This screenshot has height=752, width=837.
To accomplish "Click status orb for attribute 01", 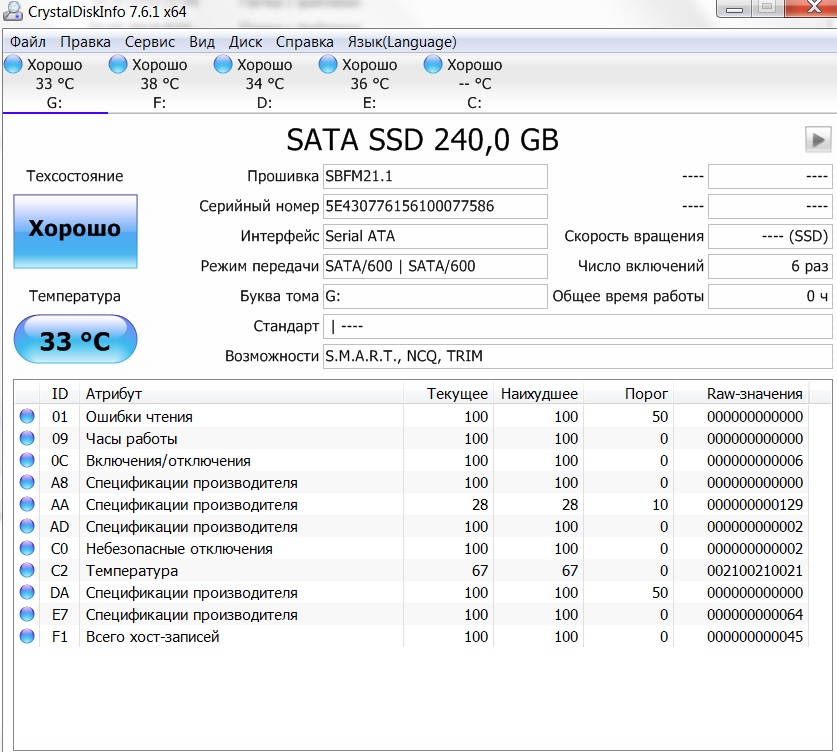I will point(27,416).
